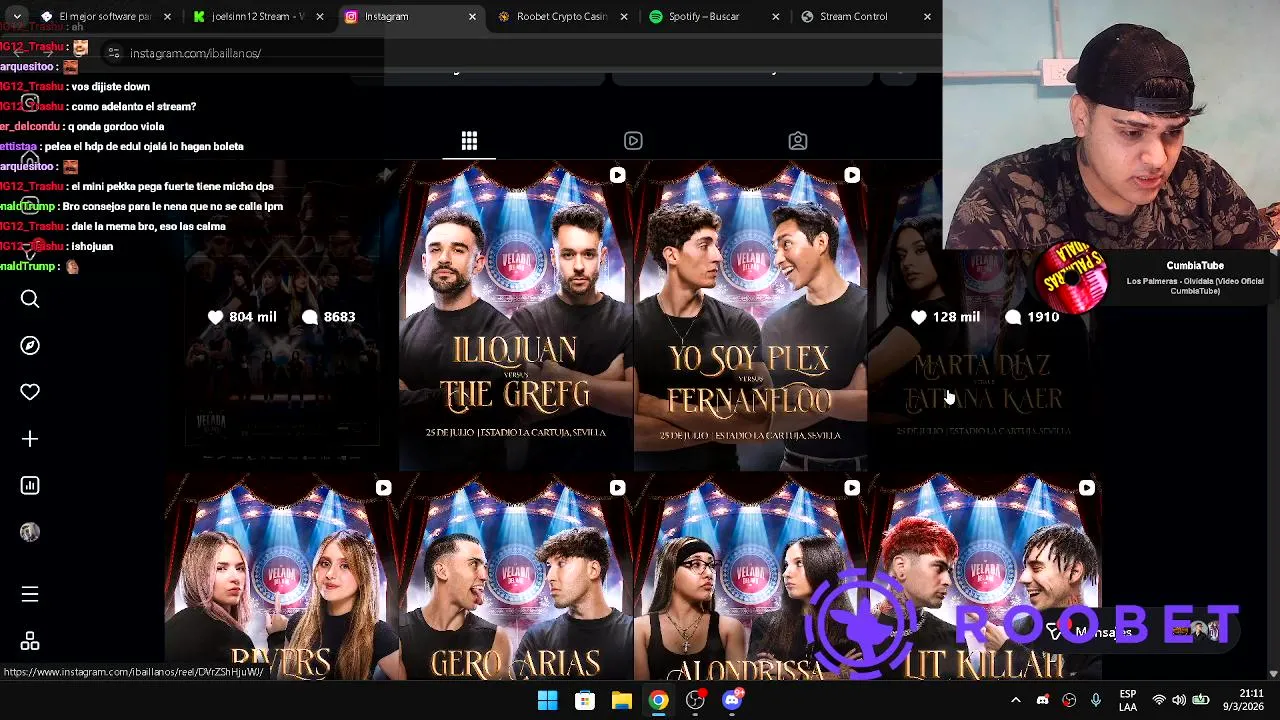Open the Windows Start menu
The height and width of the screenshot is (720, 1280).
click(x=547, y=700)
